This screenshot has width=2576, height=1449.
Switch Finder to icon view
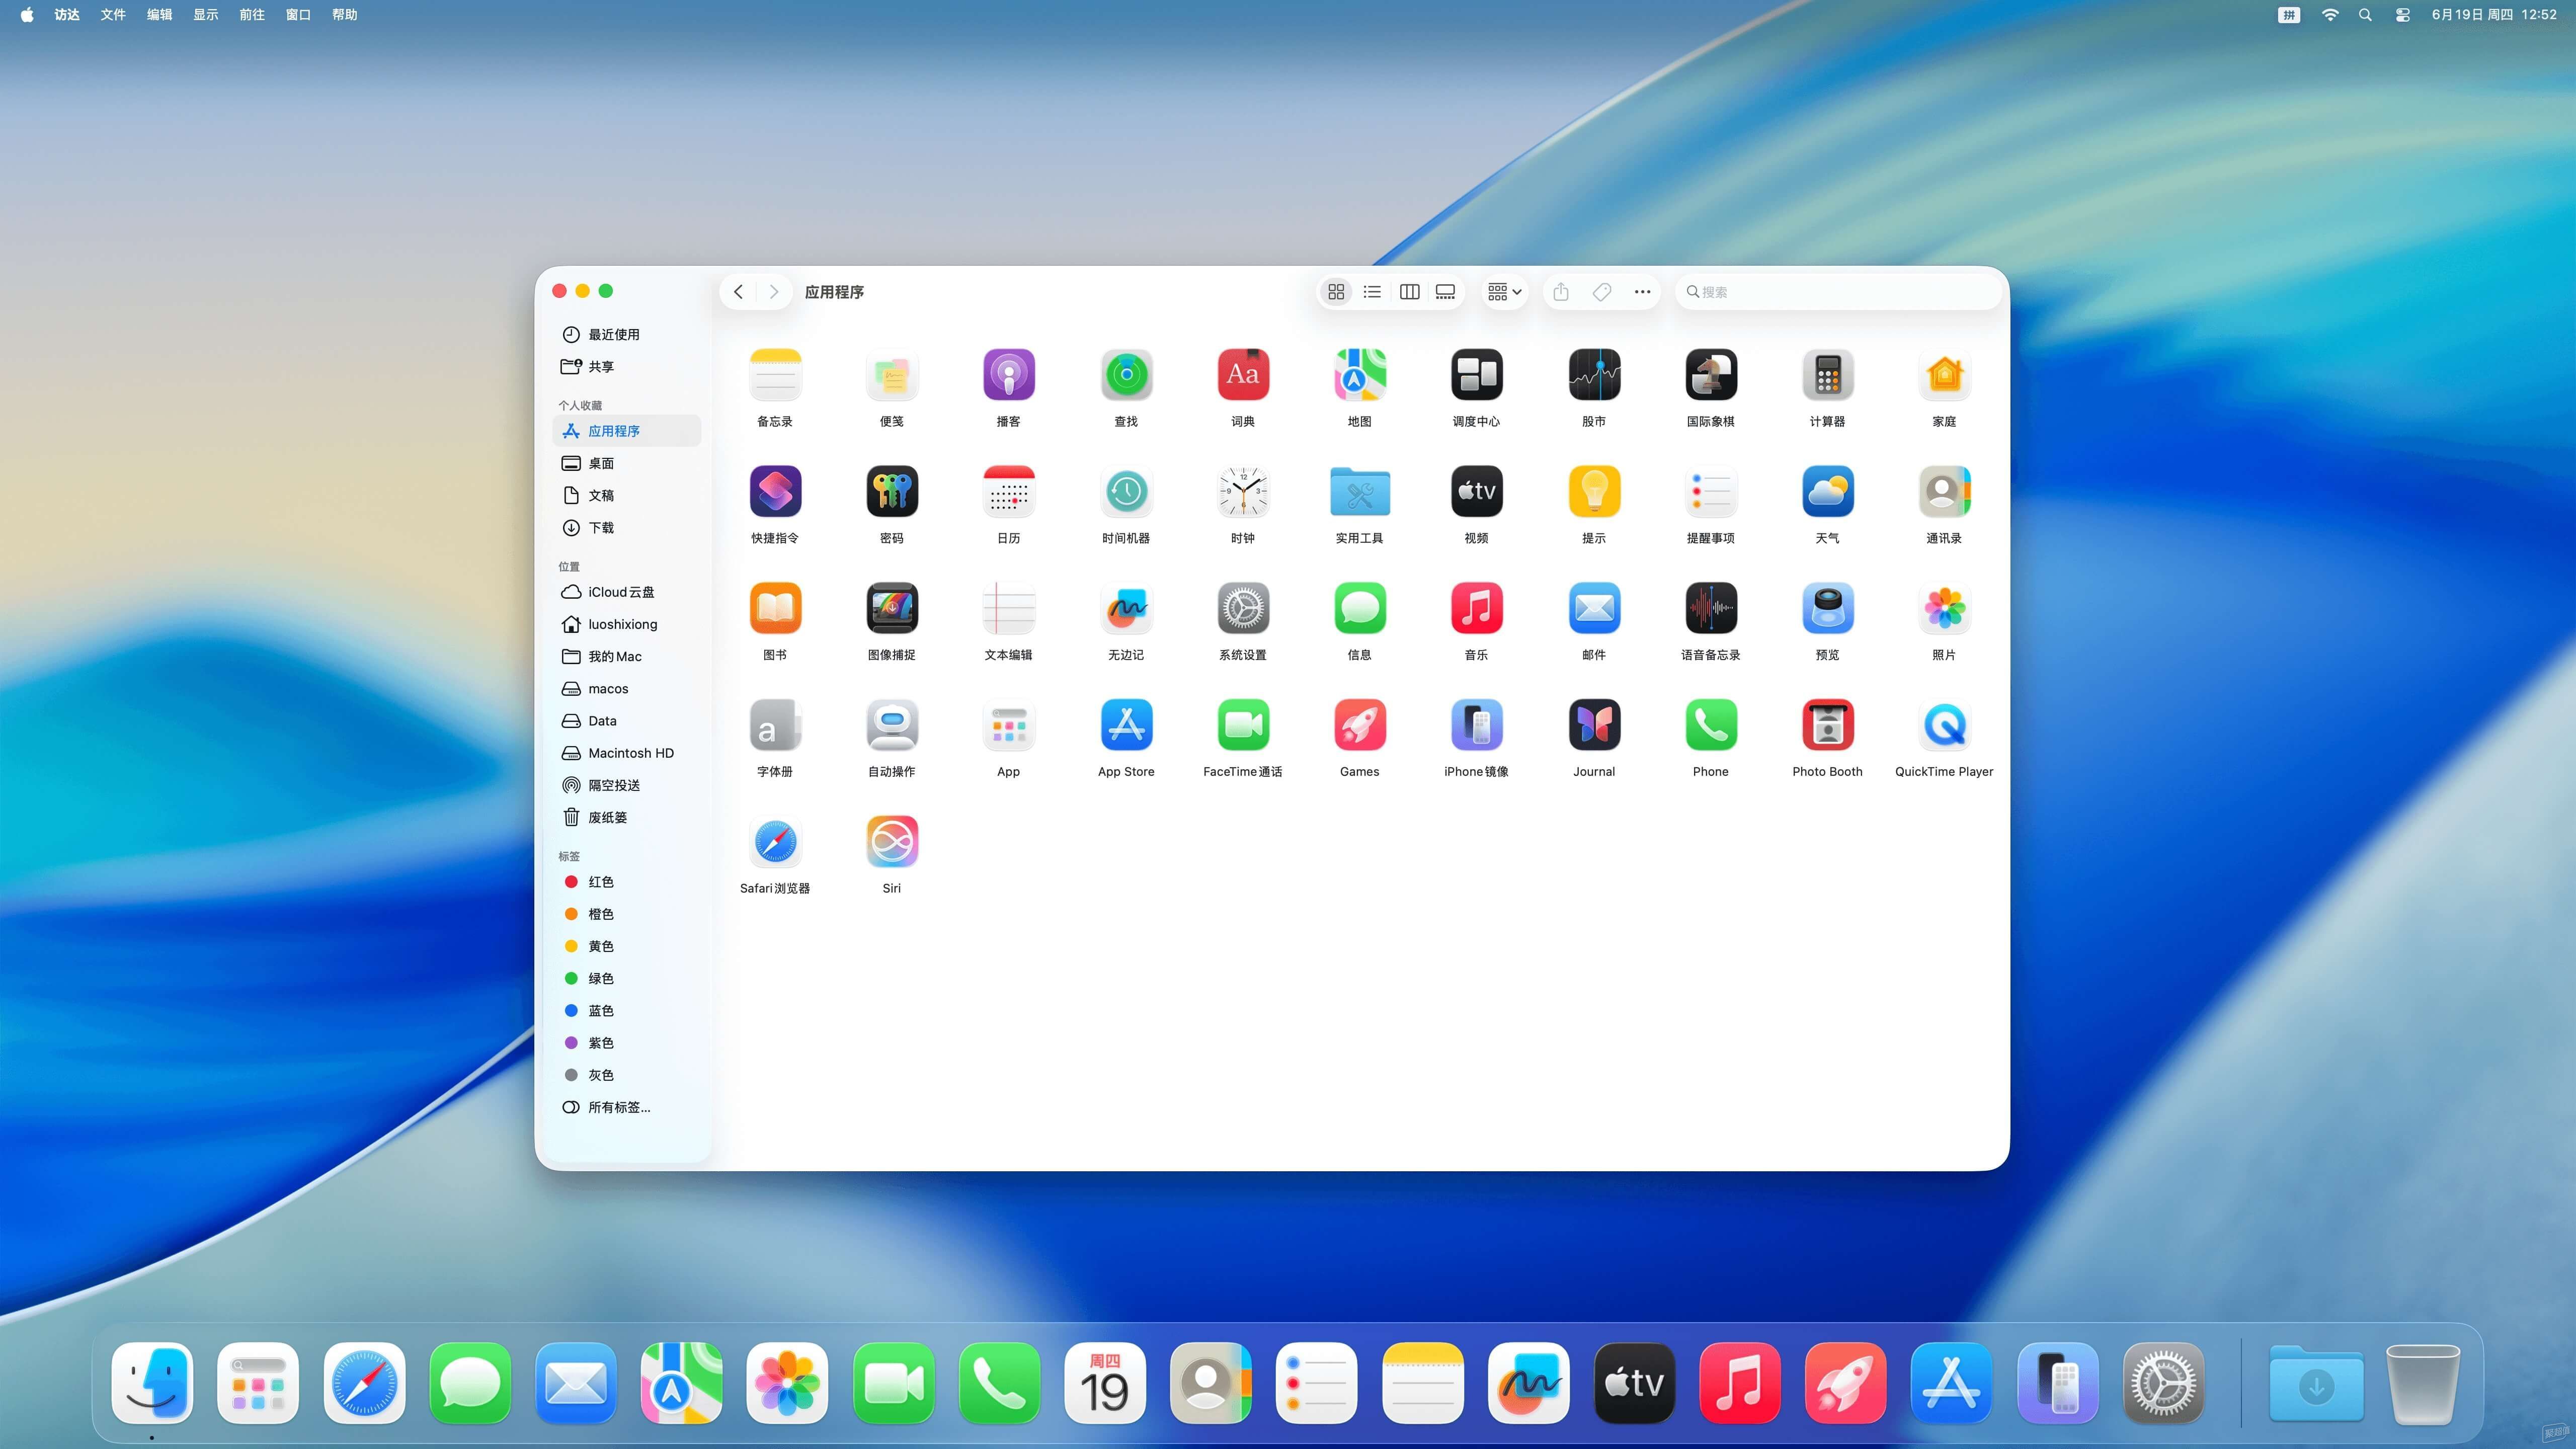(x=1336, y=292)
